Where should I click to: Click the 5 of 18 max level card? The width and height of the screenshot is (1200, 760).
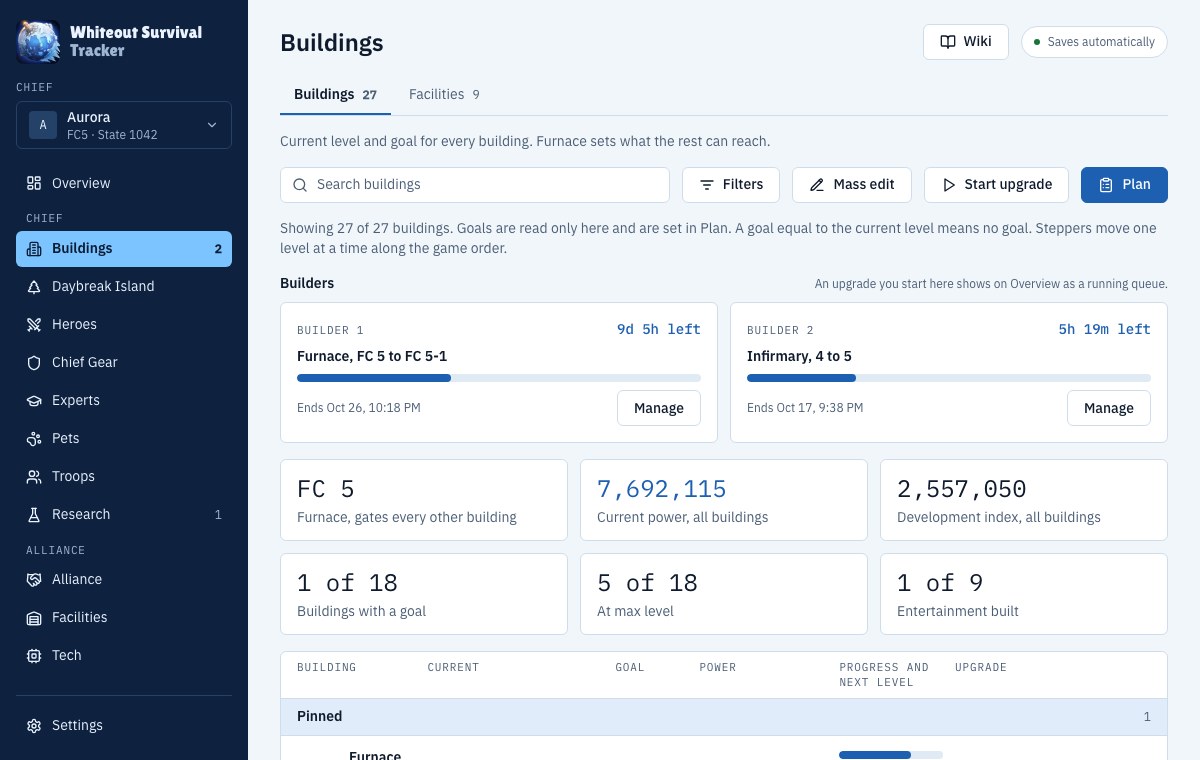pos(724,594)
